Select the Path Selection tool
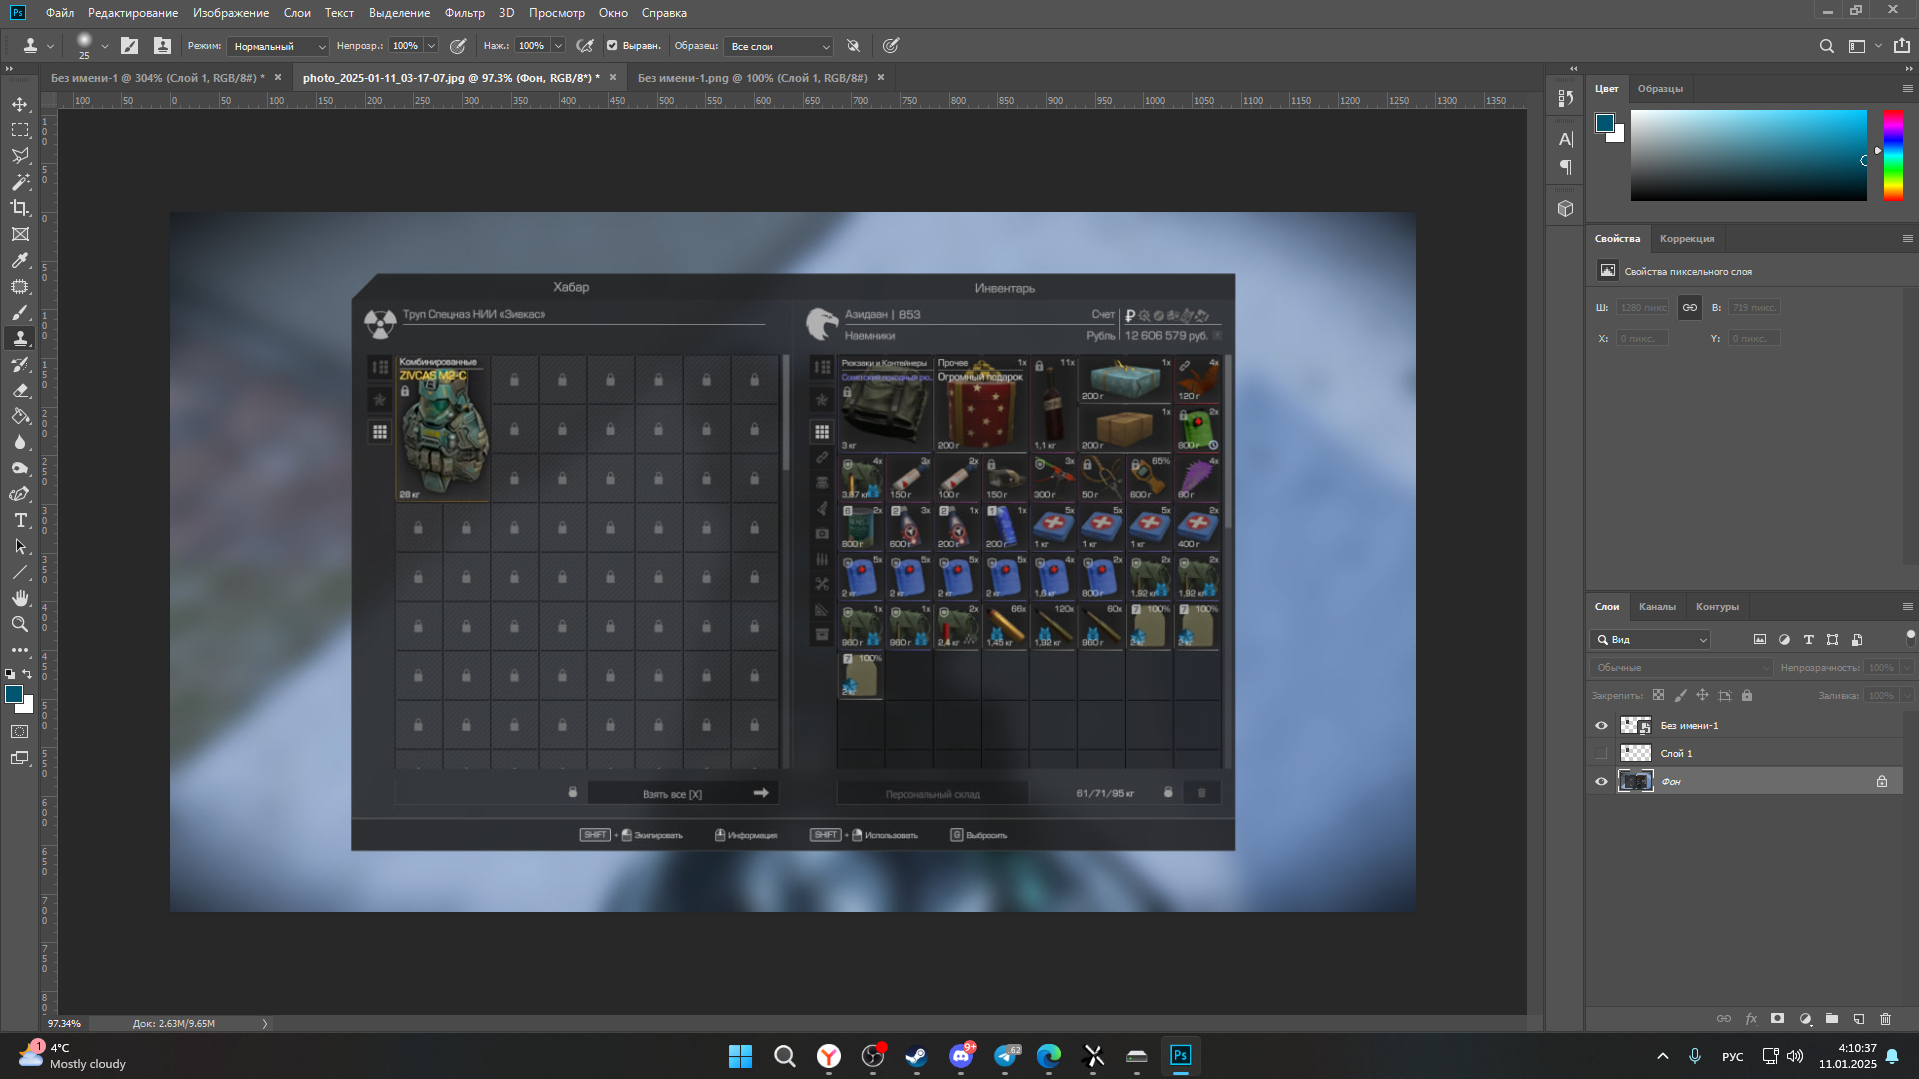 20,546
